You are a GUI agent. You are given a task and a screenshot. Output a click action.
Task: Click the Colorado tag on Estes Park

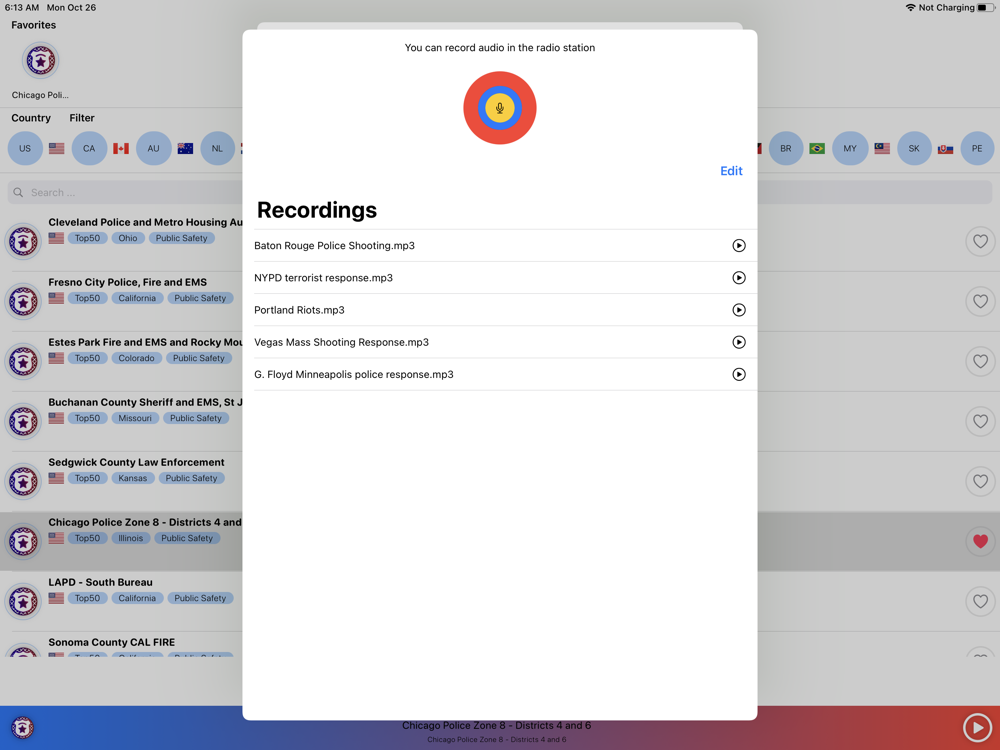136,358
